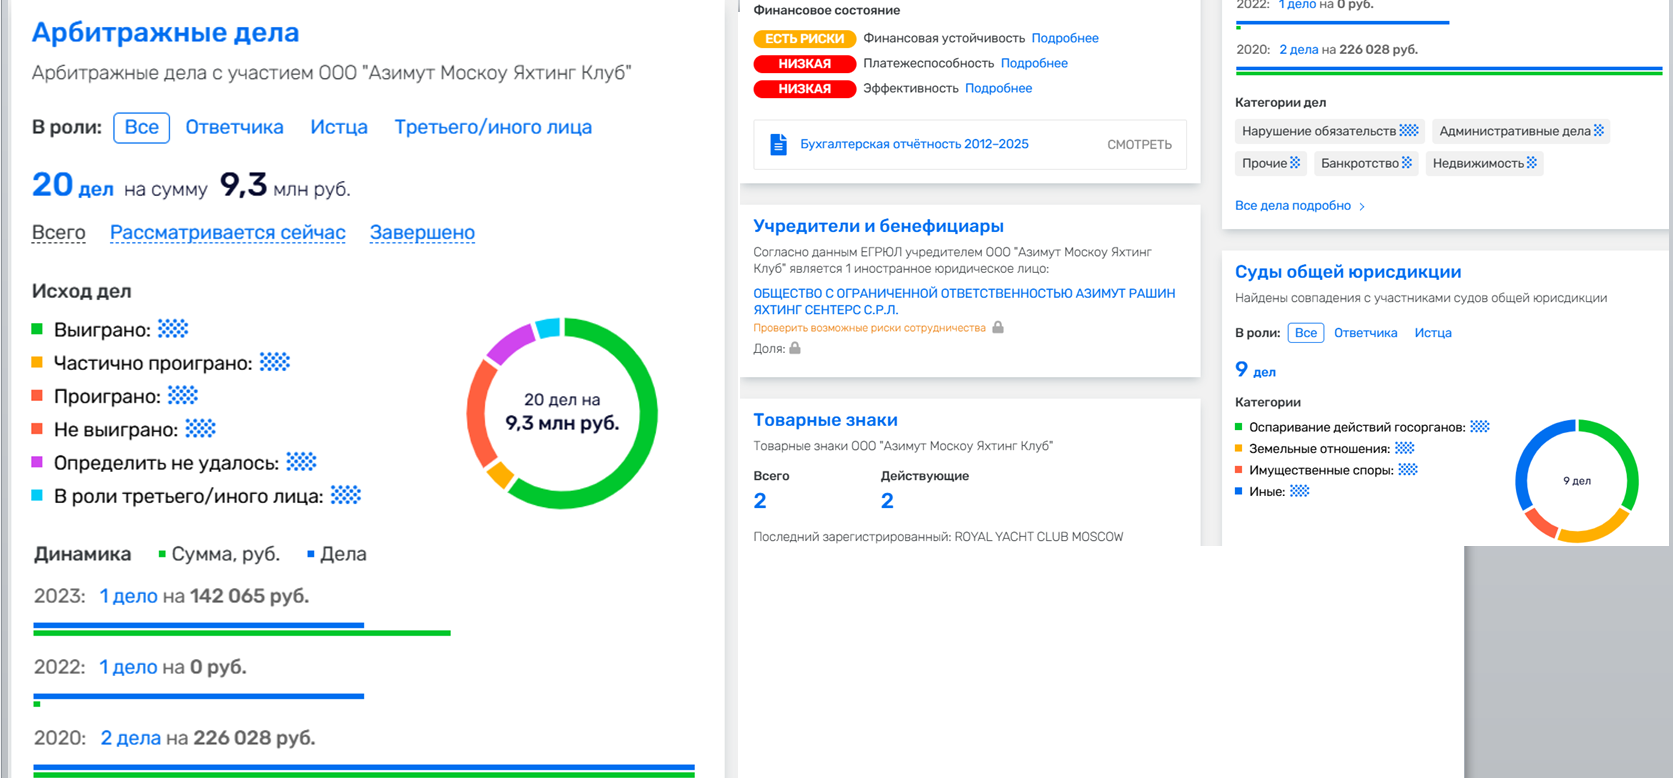This screenshot has height=778, width=1673.
Task: Filter general jurisdiction courts by Истца
Action: click(x=1433, y=333)
